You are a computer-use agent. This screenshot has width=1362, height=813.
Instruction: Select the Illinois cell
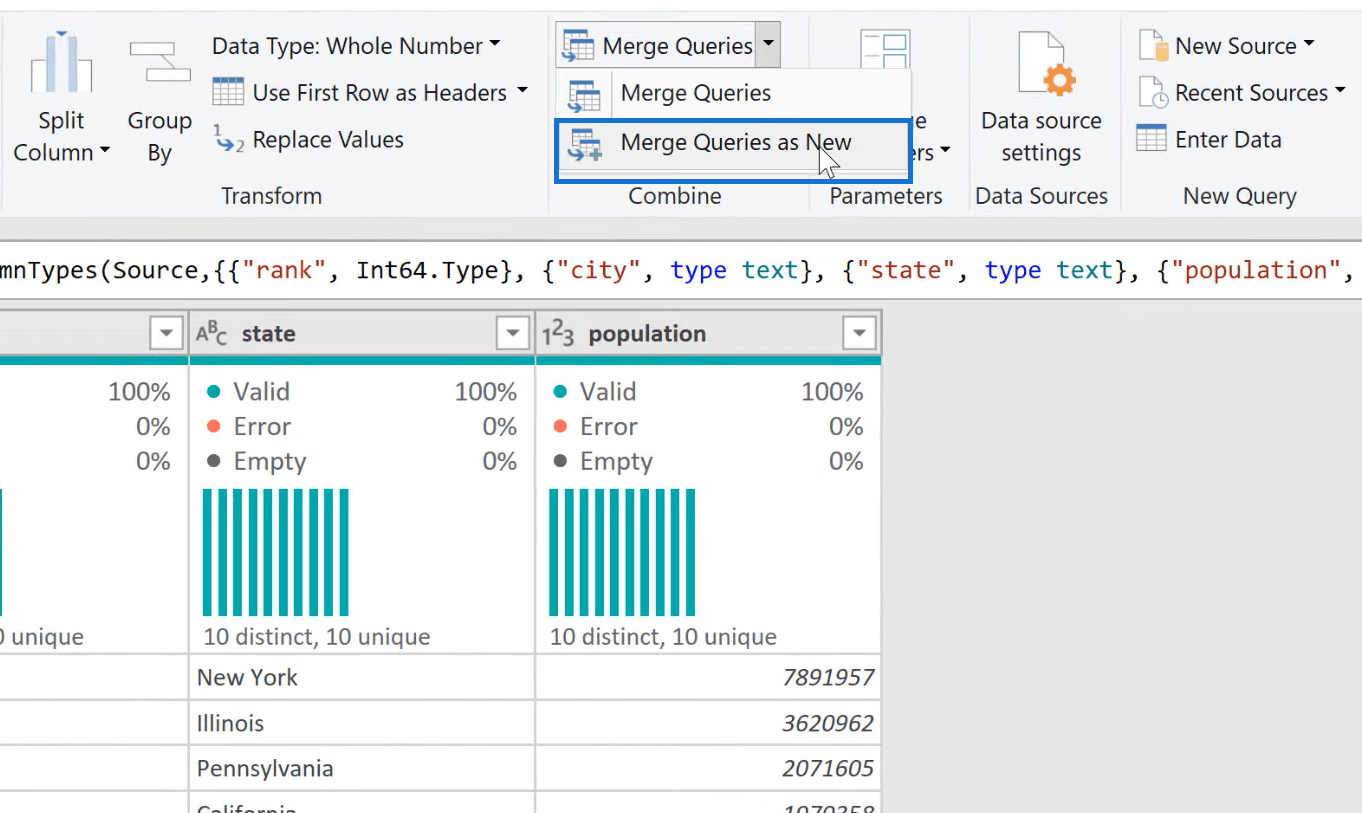coord(361,723)
